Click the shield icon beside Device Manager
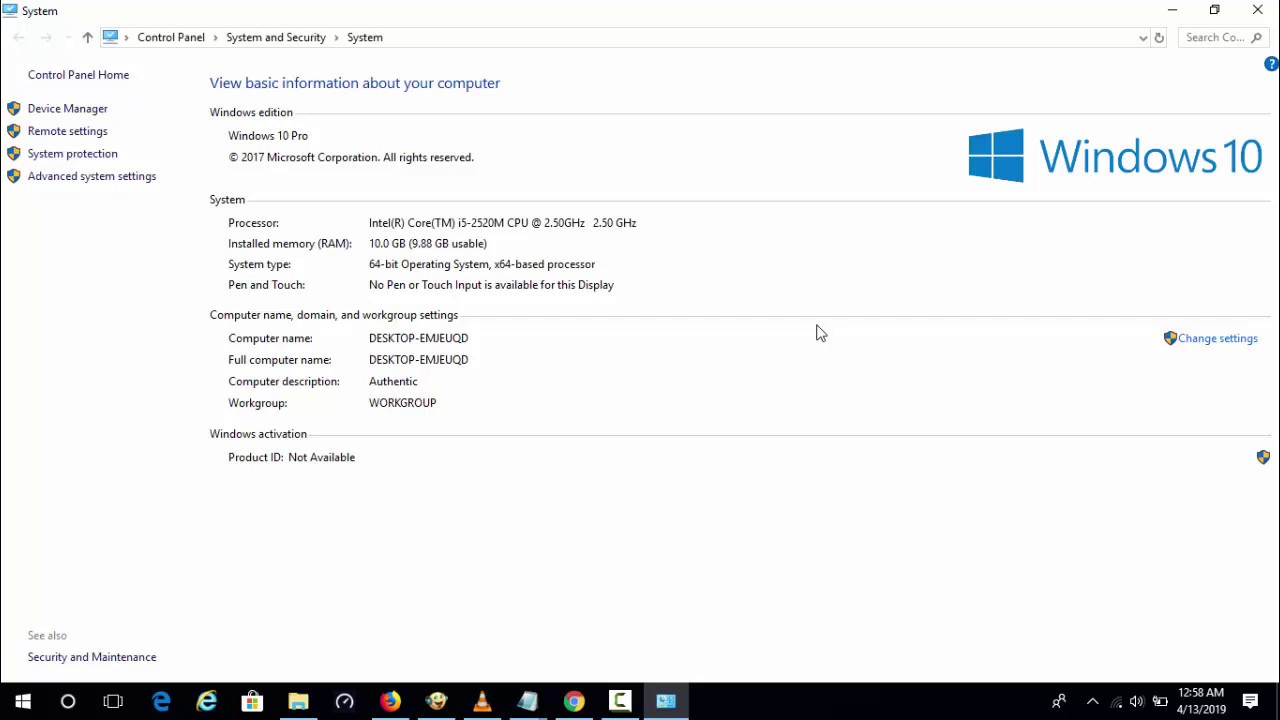Screen dimensions: 1280x720 point(13,108)
